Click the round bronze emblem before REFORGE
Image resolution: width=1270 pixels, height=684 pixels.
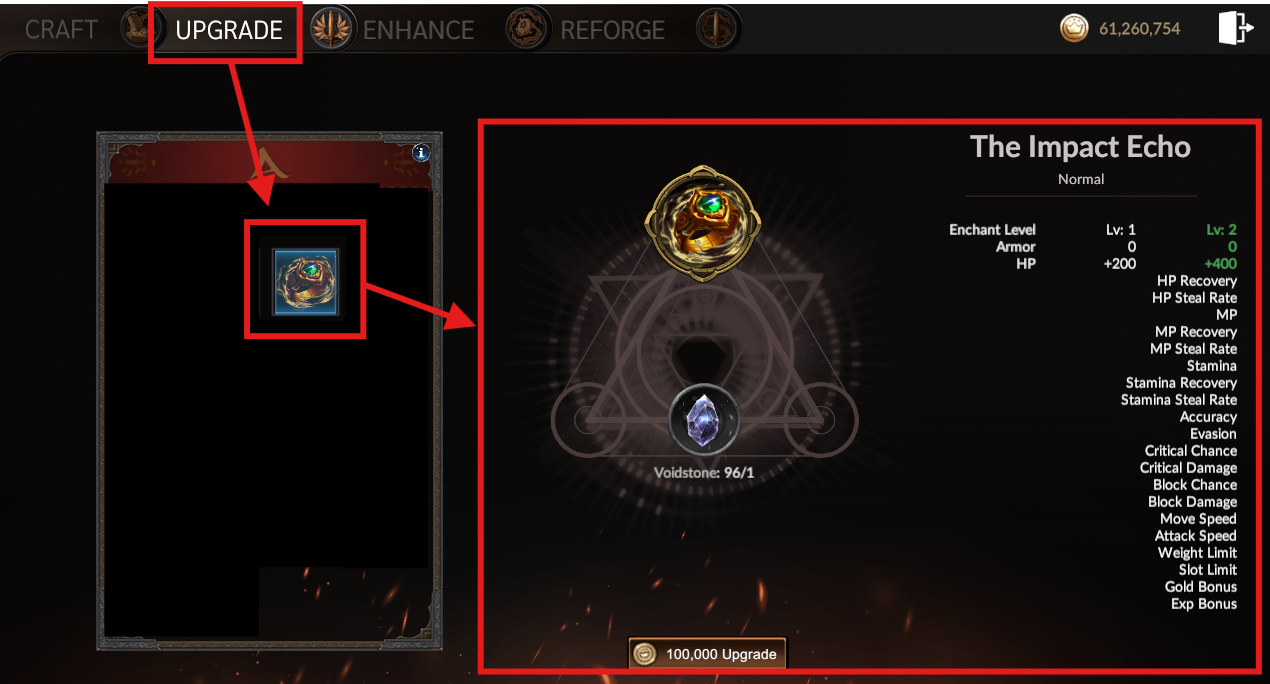coord(526,29)
